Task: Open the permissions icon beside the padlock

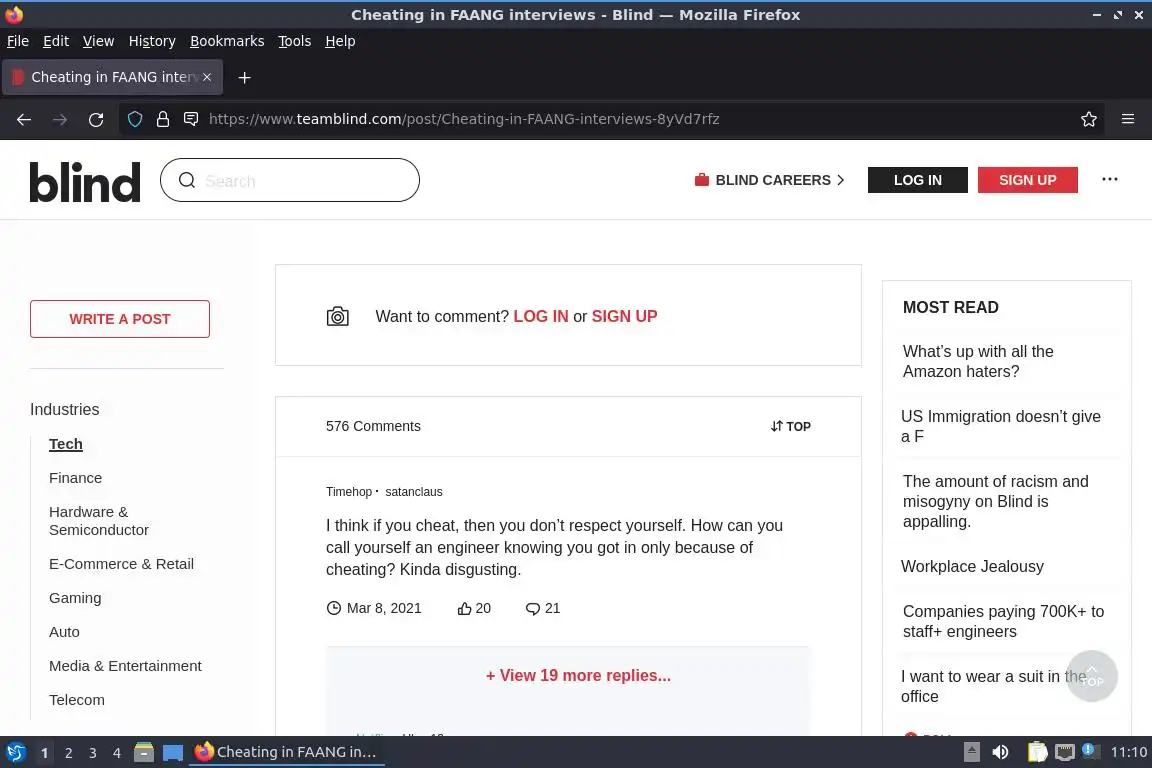Action: pyautogui.click(x=191, y=119)
